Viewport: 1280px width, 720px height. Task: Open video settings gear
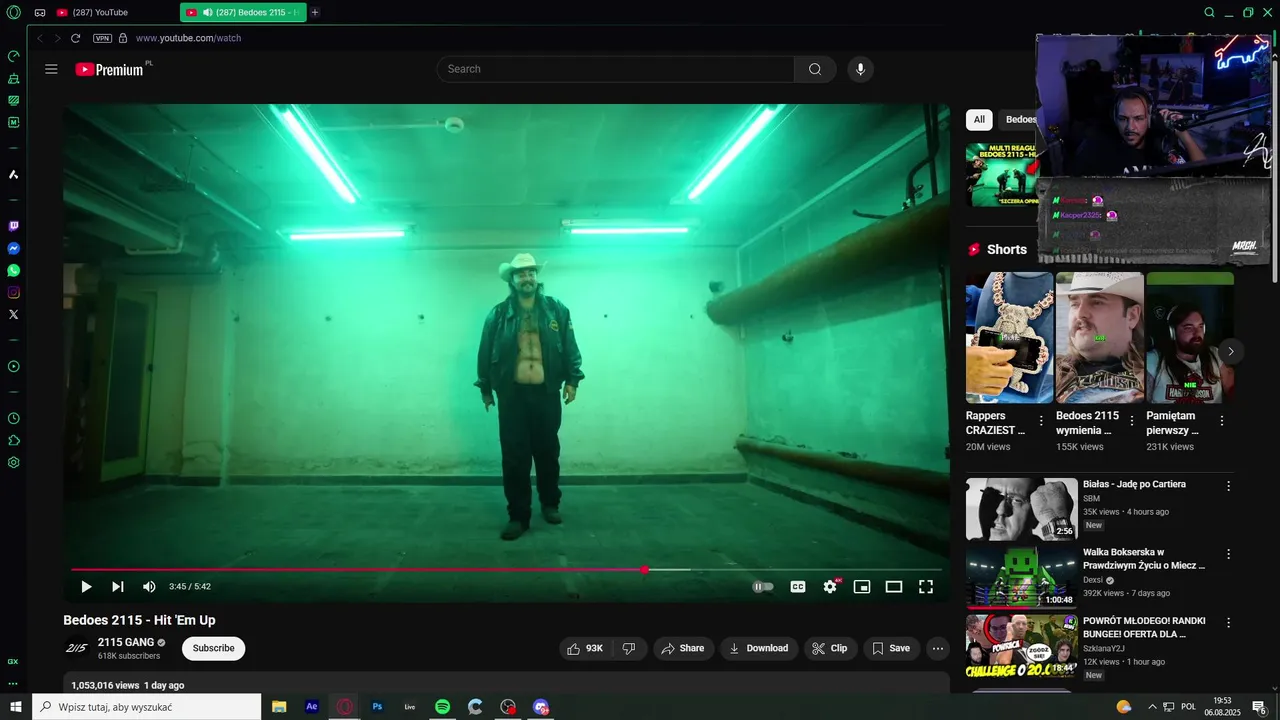click(x=830, y=587)
